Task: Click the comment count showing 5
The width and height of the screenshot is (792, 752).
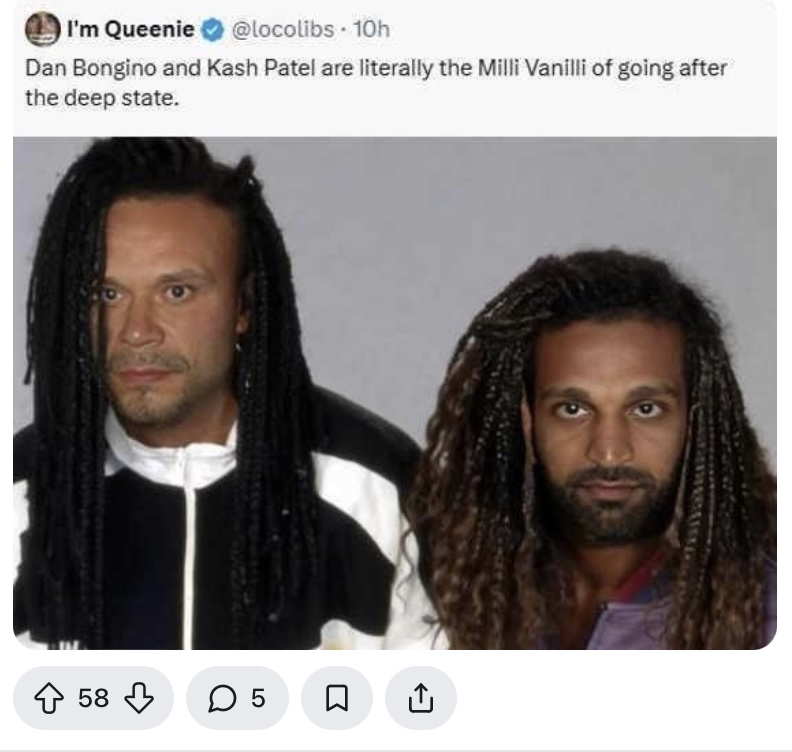Action: [x=258, y=698]
